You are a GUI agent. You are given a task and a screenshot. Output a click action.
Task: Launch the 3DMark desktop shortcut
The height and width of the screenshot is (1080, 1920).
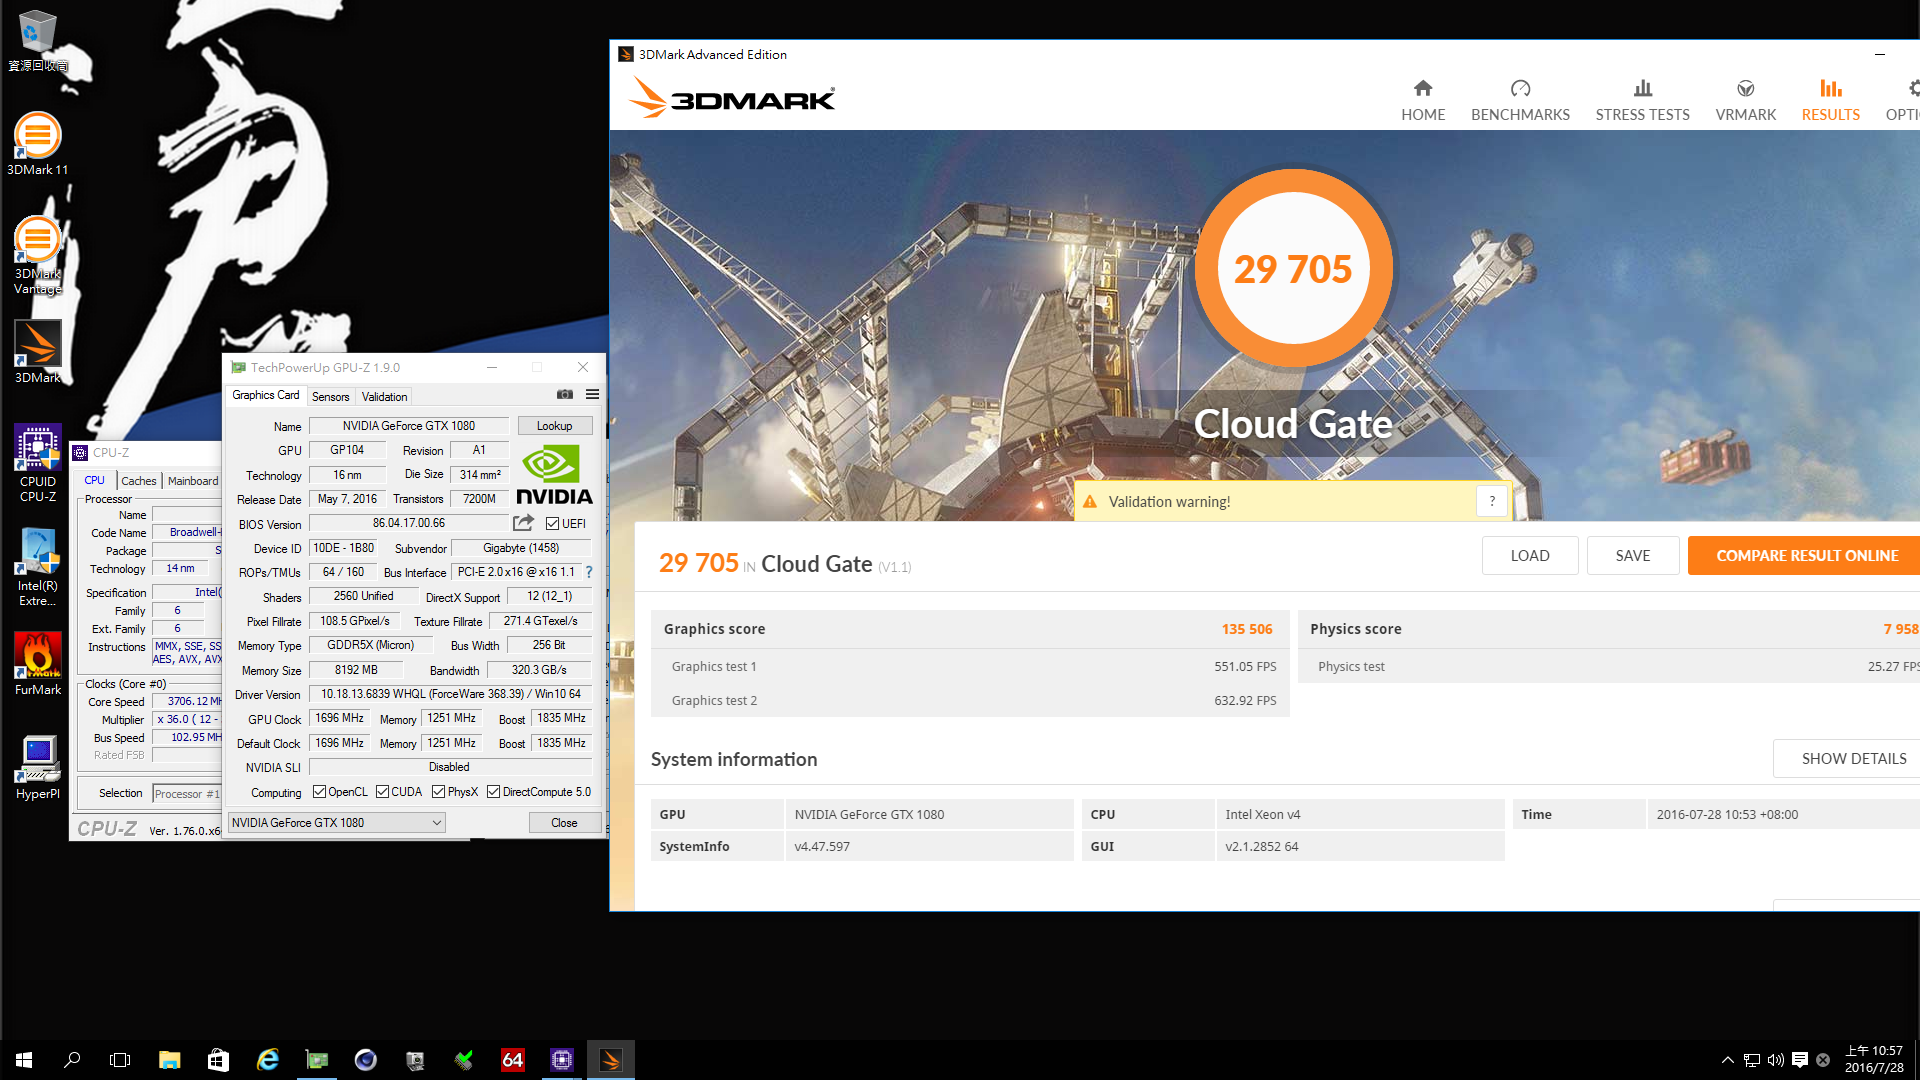tap(37, 352)
